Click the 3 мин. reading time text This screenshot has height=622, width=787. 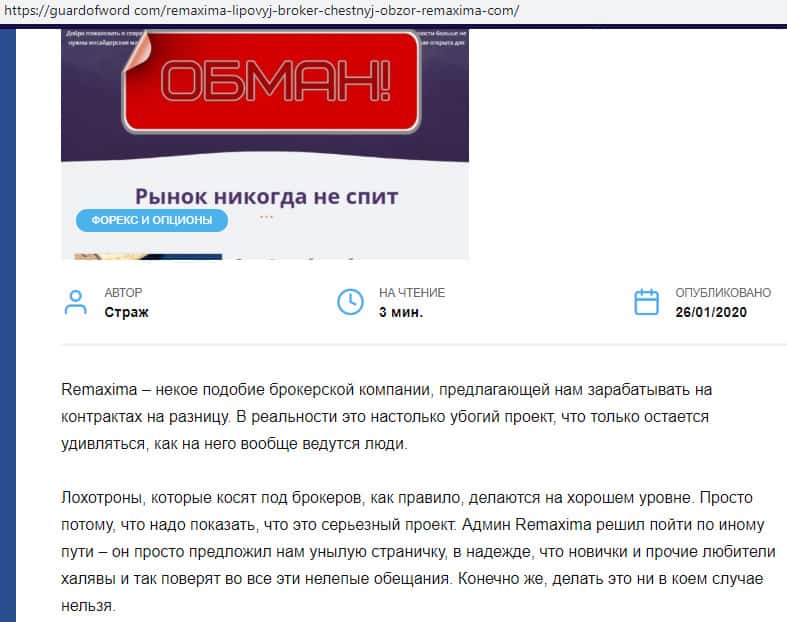pos(401,312)
